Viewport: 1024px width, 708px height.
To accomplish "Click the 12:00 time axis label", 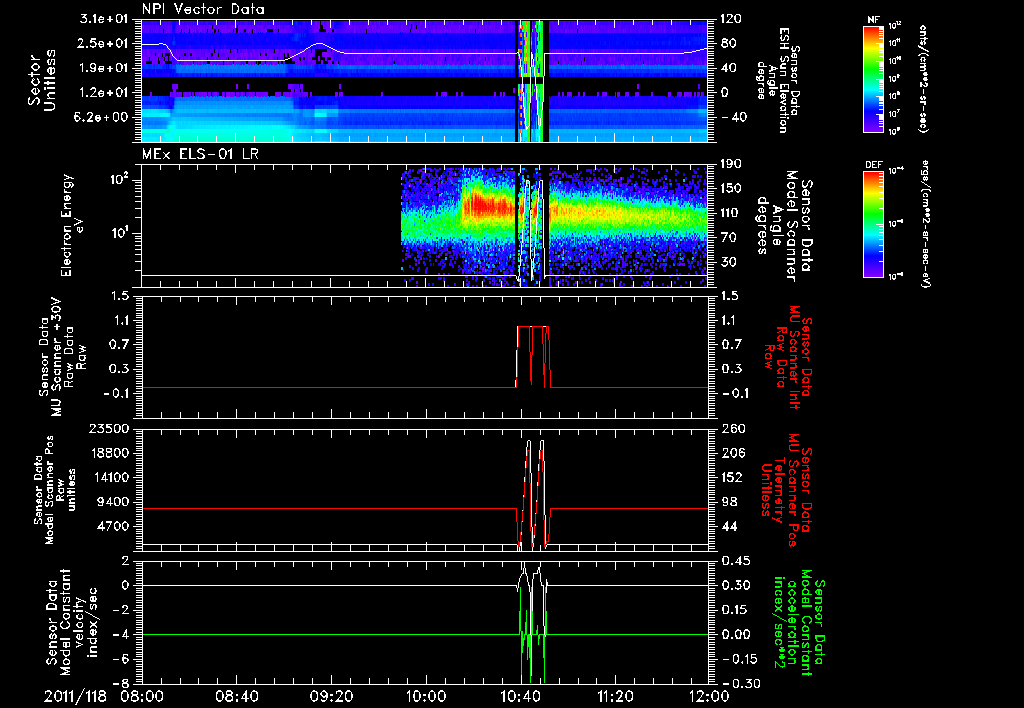I will pyautogui.click(x=708, y=694).
